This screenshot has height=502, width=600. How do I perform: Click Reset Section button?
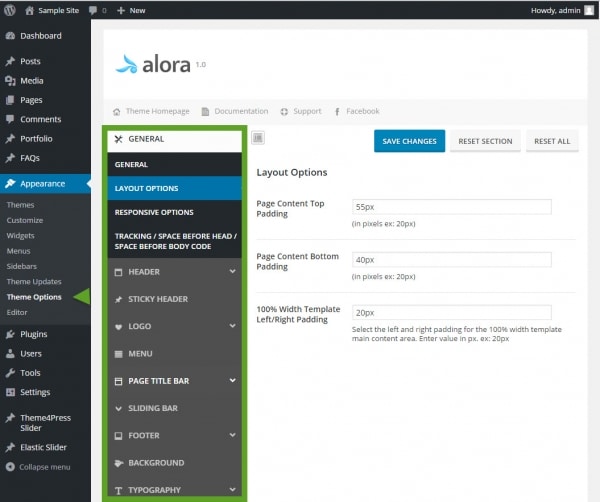coord(485,141)
